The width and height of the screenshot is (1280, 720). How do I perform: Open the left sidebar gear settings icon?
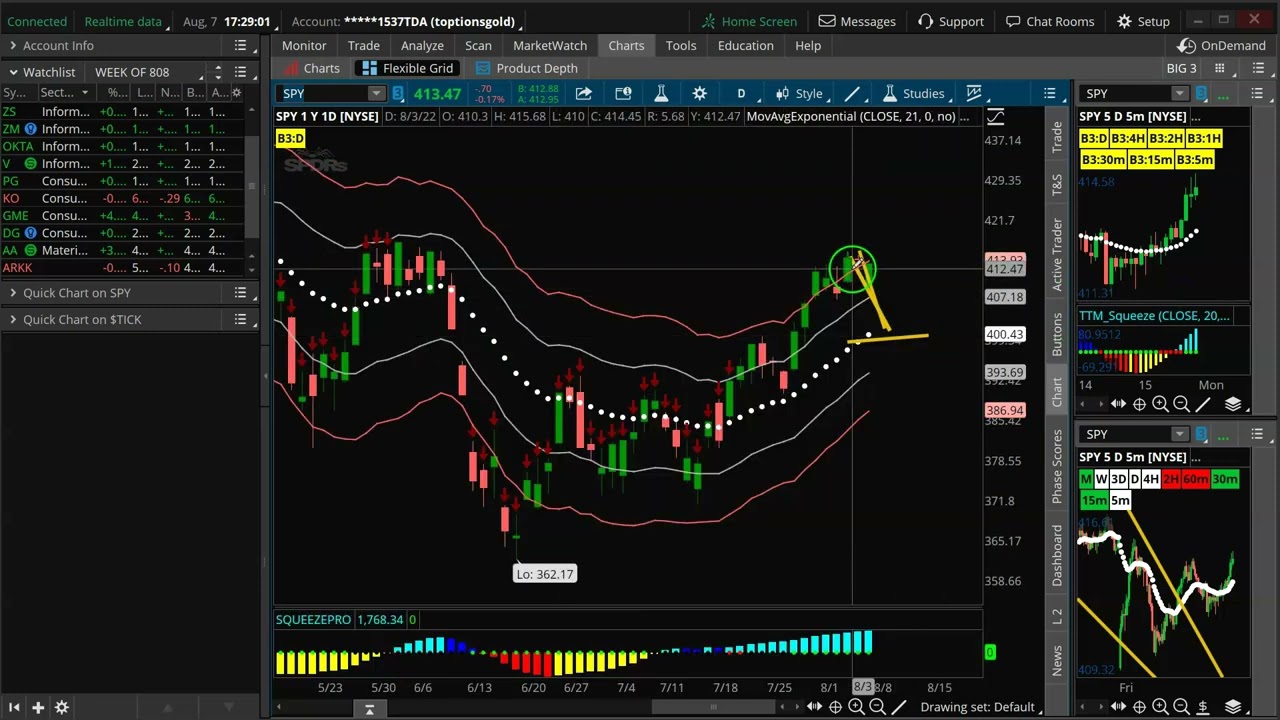pos(62,707)
